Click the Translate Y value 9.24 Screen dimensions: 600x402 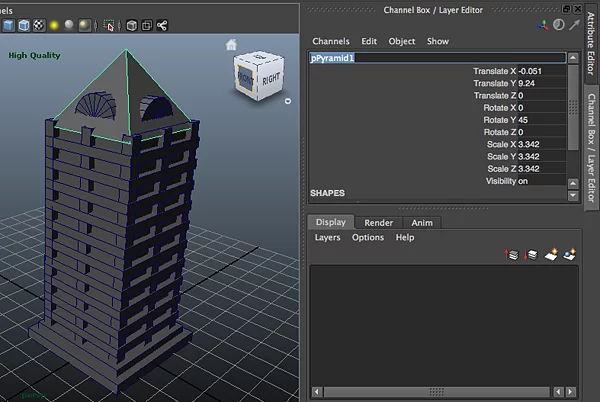pyautogui.click(x=541, y=83)
